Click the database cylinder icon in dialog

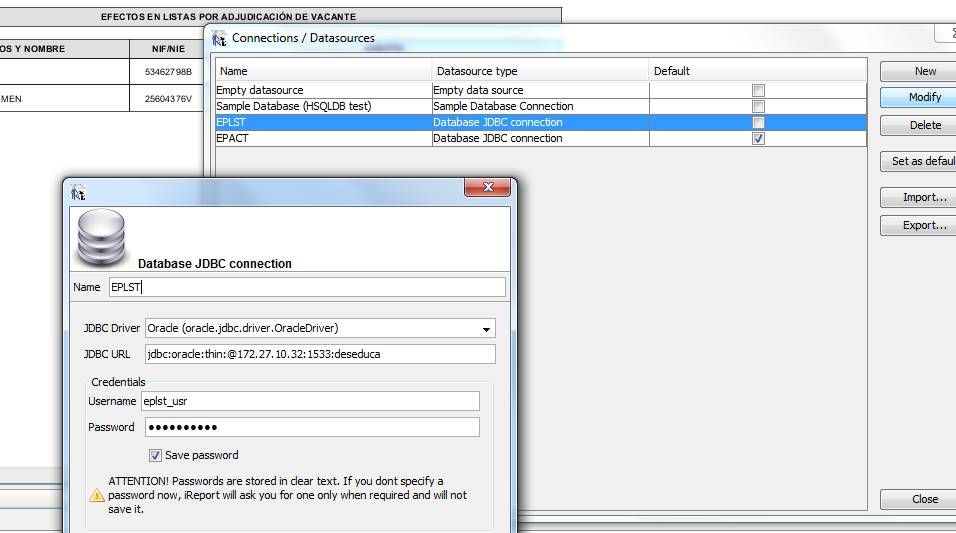[x=102, y=235]
